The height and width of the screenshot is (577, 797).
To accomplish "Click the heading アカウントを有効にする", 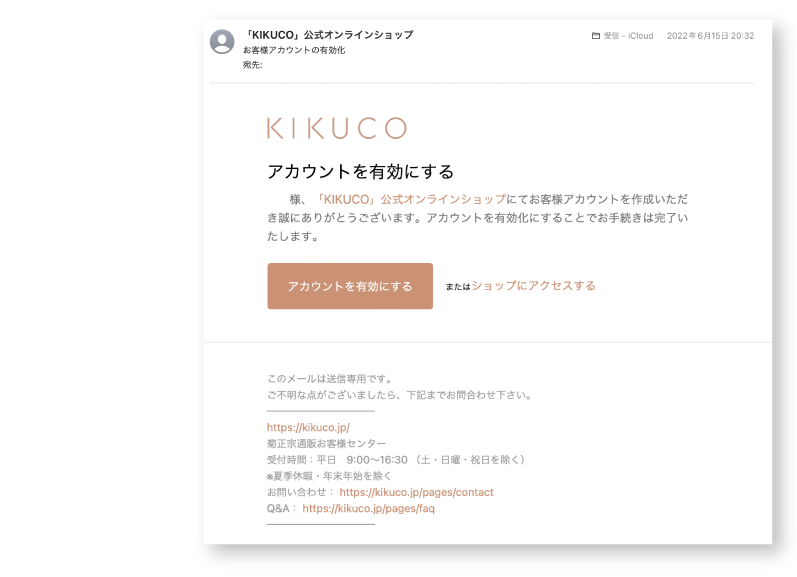I will point(360,172).
